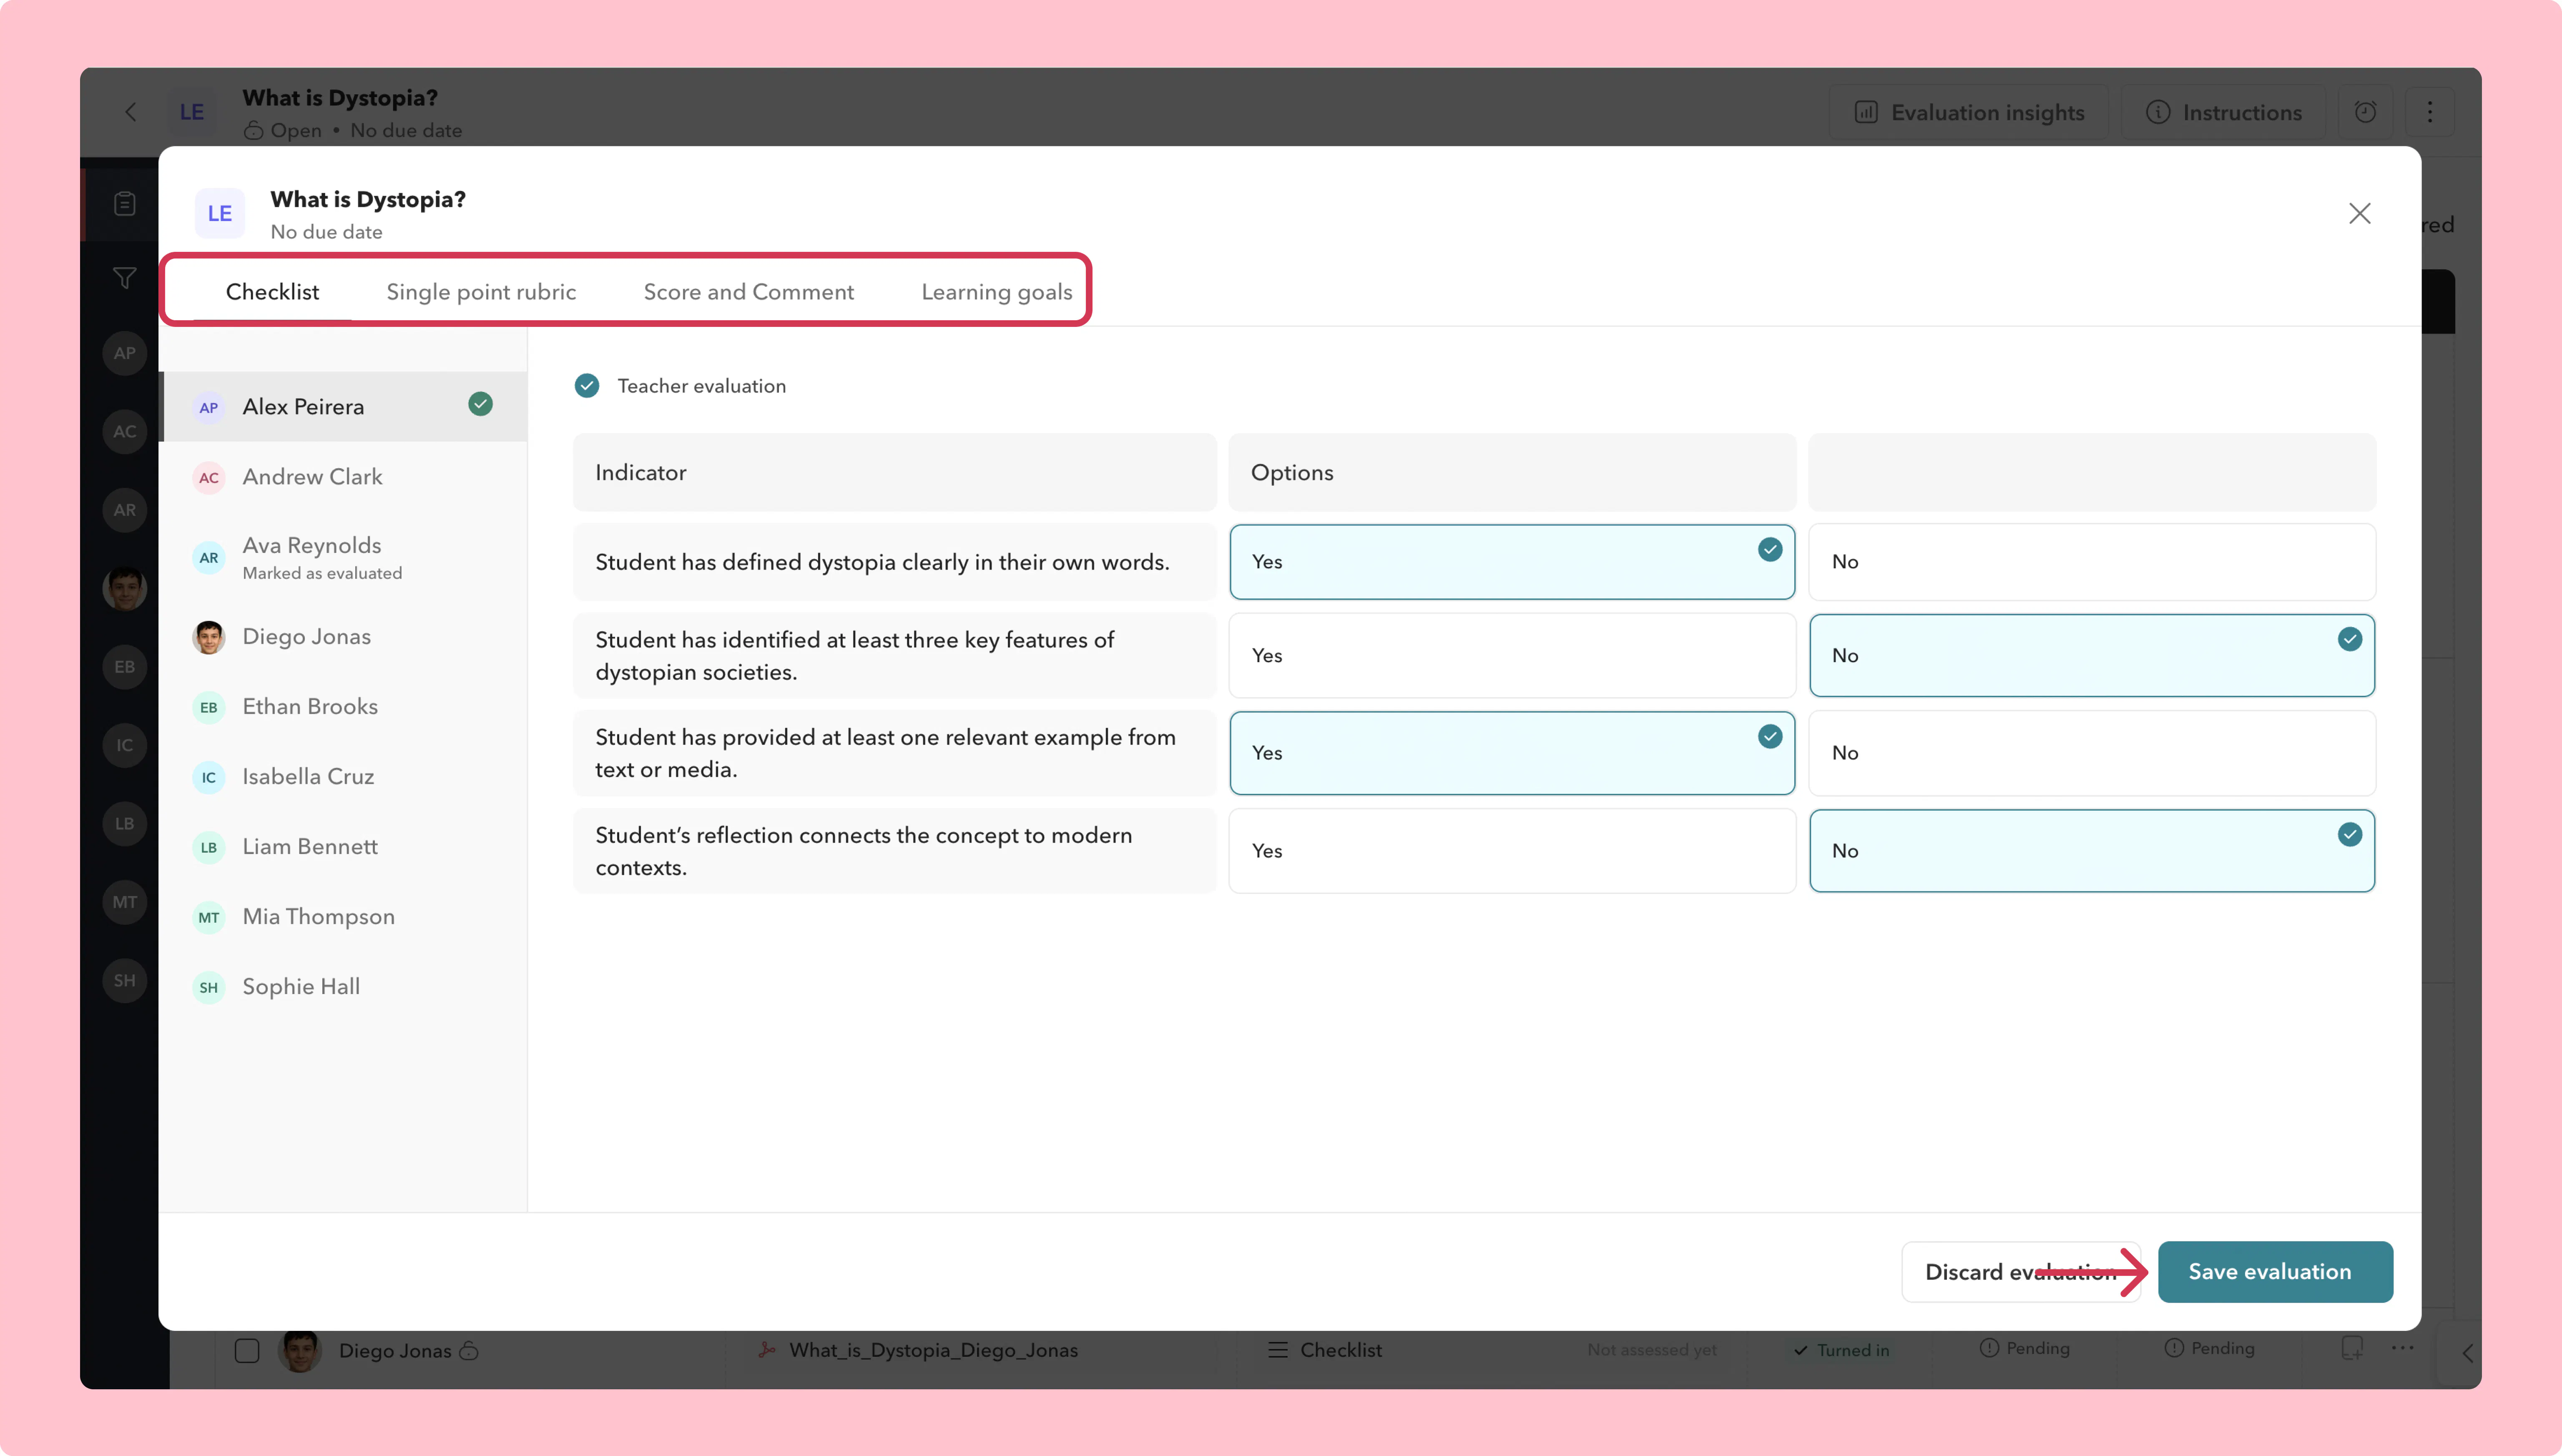Viewport: 2562px width, 1456px height.
Task: Select student Diego Jonas in the dialog list
Action: pyautogui.click(x=343, y=637)
